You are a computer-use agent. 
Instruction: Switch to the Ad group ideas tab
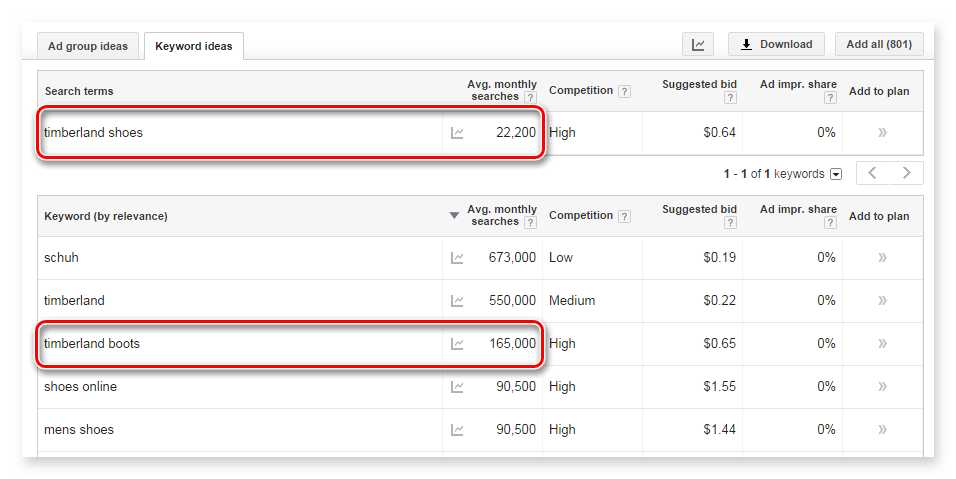pyautogui.click(x=88, y=46)
